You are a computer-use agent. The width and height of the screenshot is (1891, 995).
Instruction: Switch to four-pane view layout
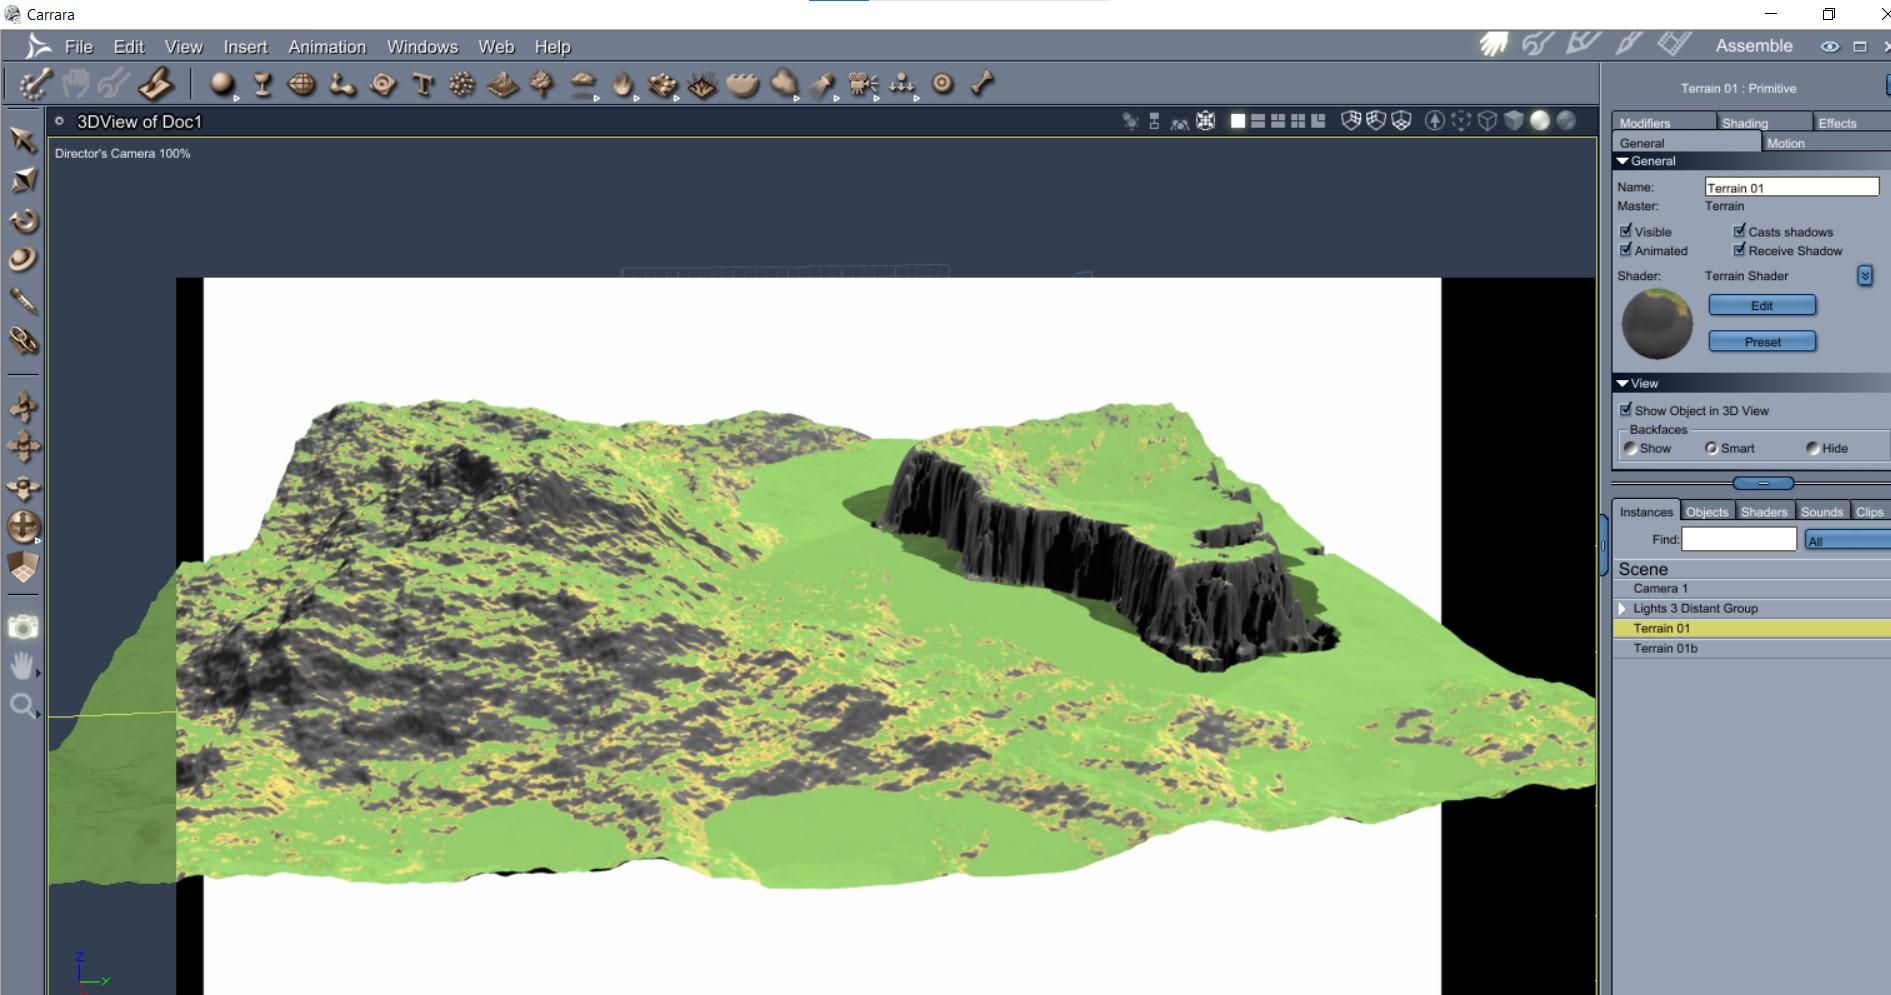[x=1298, y=121]
